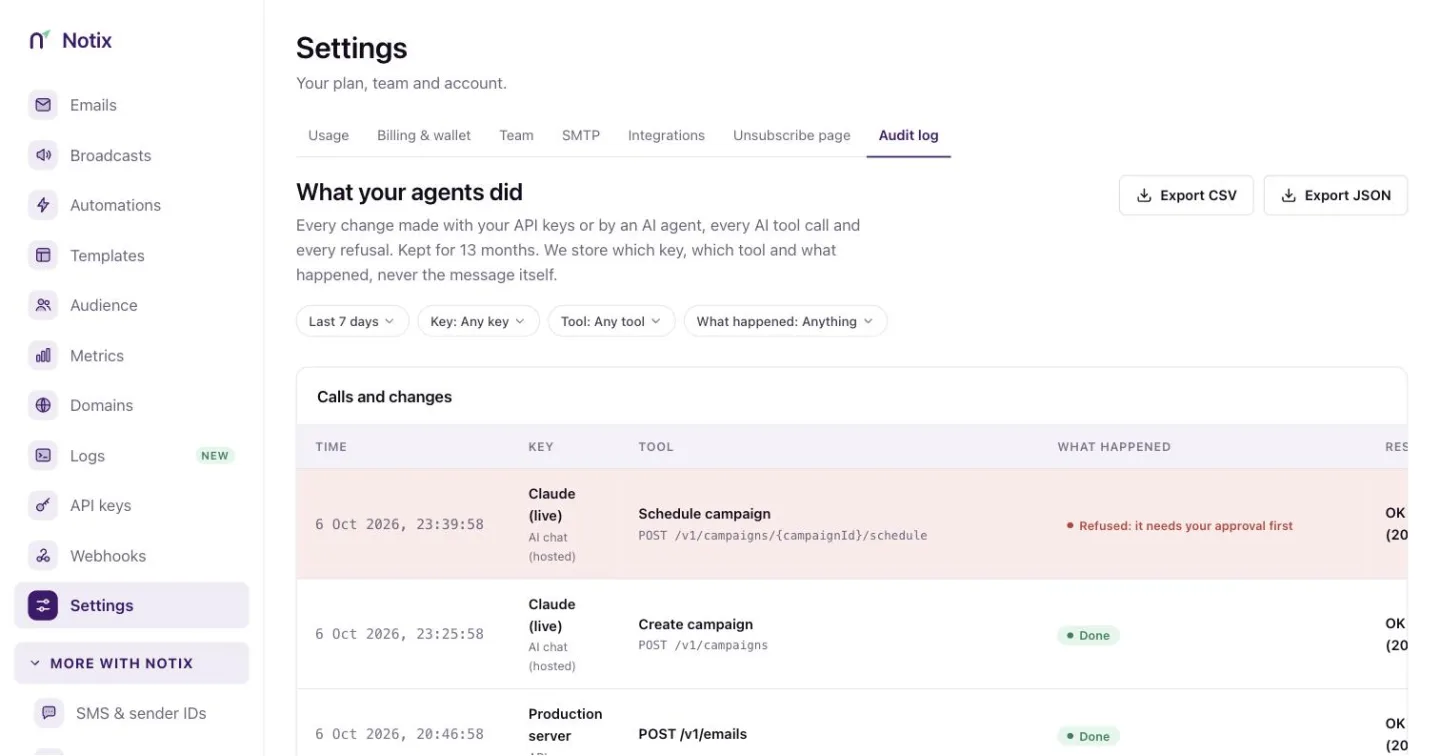The image size is (1440, 756).
Task: Click the TIME column header
Action: [x=331, y=447]
